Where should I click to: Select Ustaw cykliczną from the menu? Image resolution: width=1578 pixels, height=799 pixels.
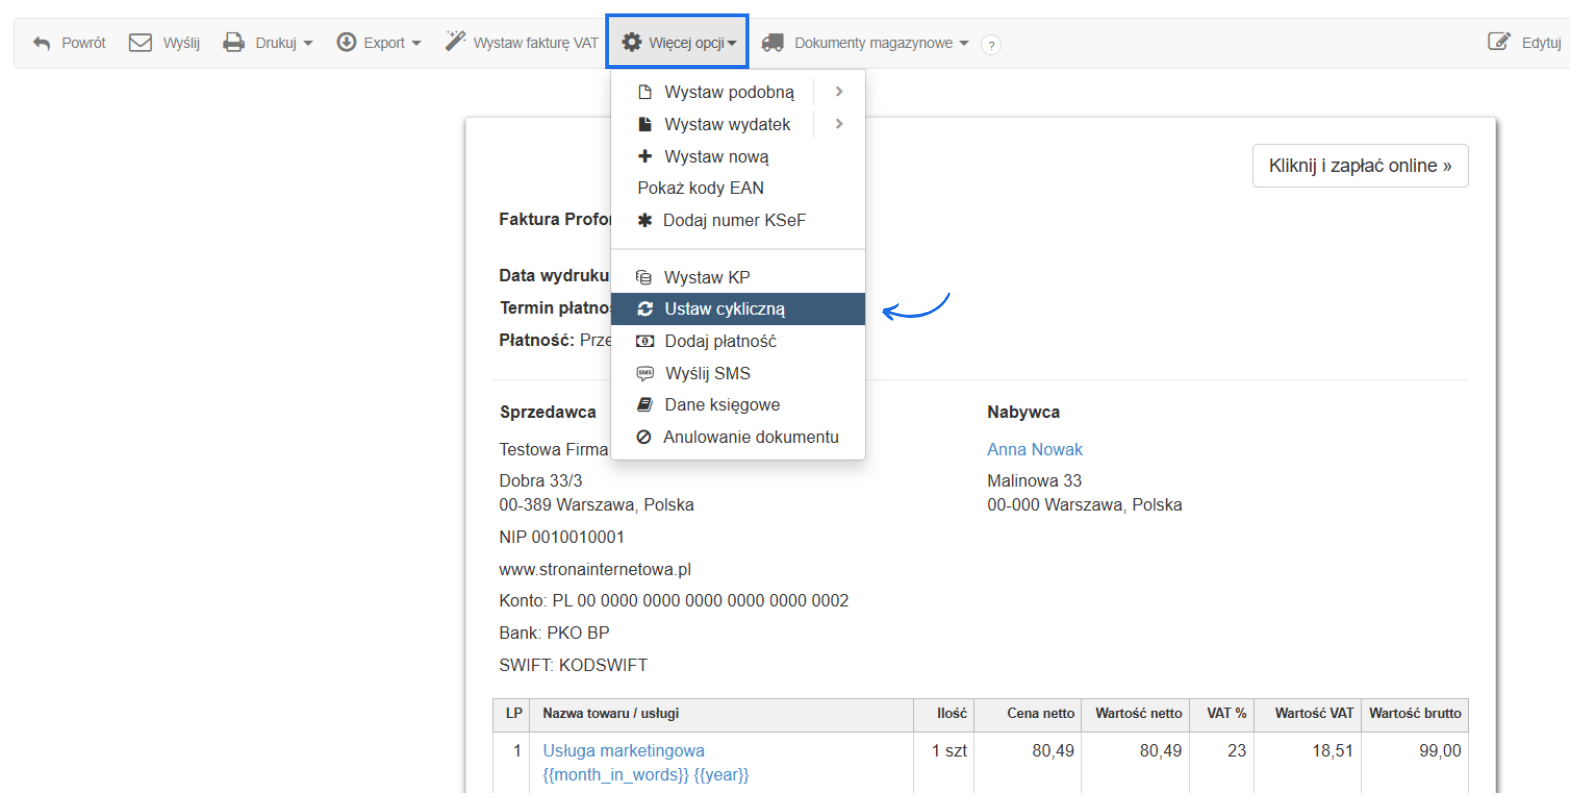point(725,309)
